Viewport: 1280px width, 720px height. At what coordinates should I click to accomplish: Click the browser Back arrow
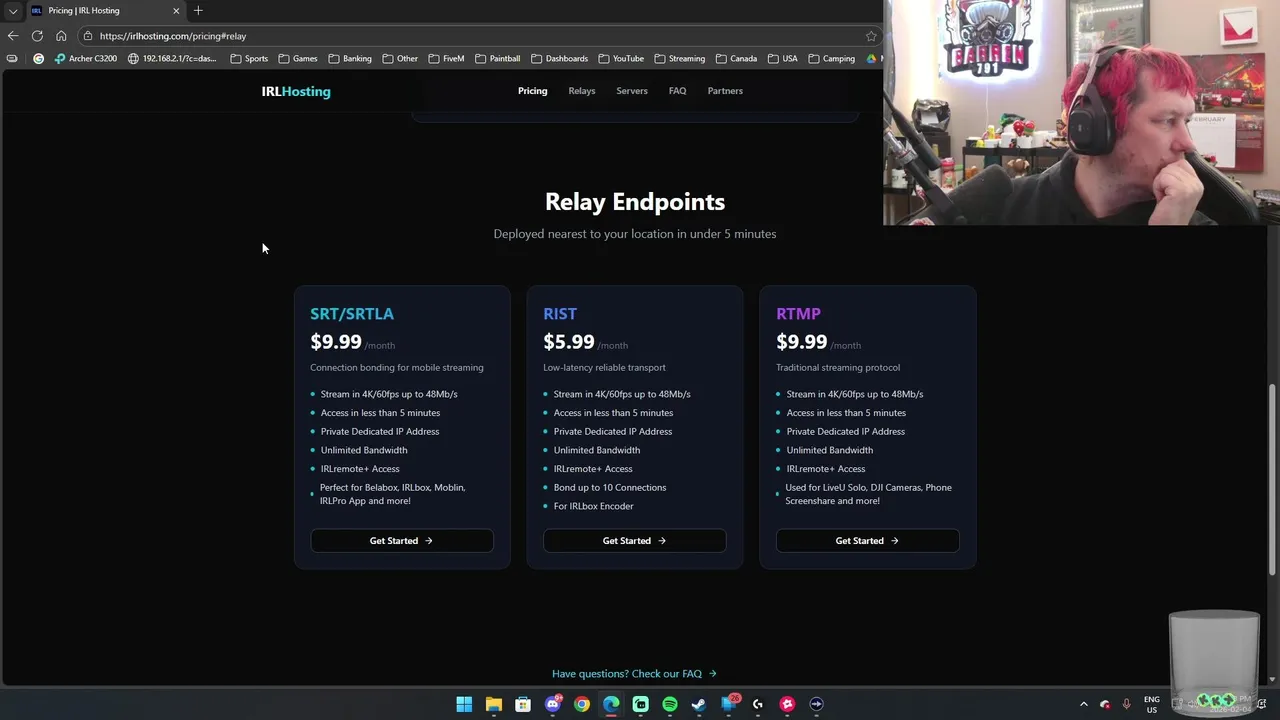[x=13, y=36]
